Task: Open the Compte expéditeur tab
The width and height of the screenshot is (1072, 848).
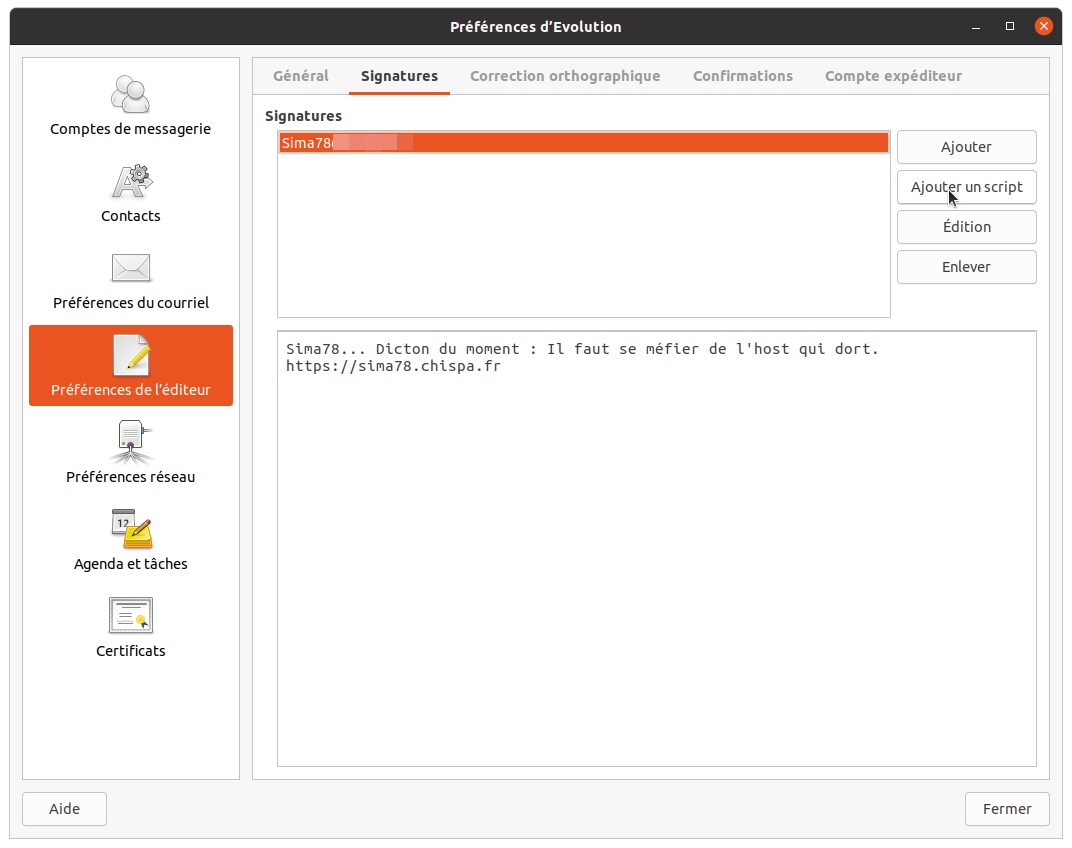Action: pos(893,76)
